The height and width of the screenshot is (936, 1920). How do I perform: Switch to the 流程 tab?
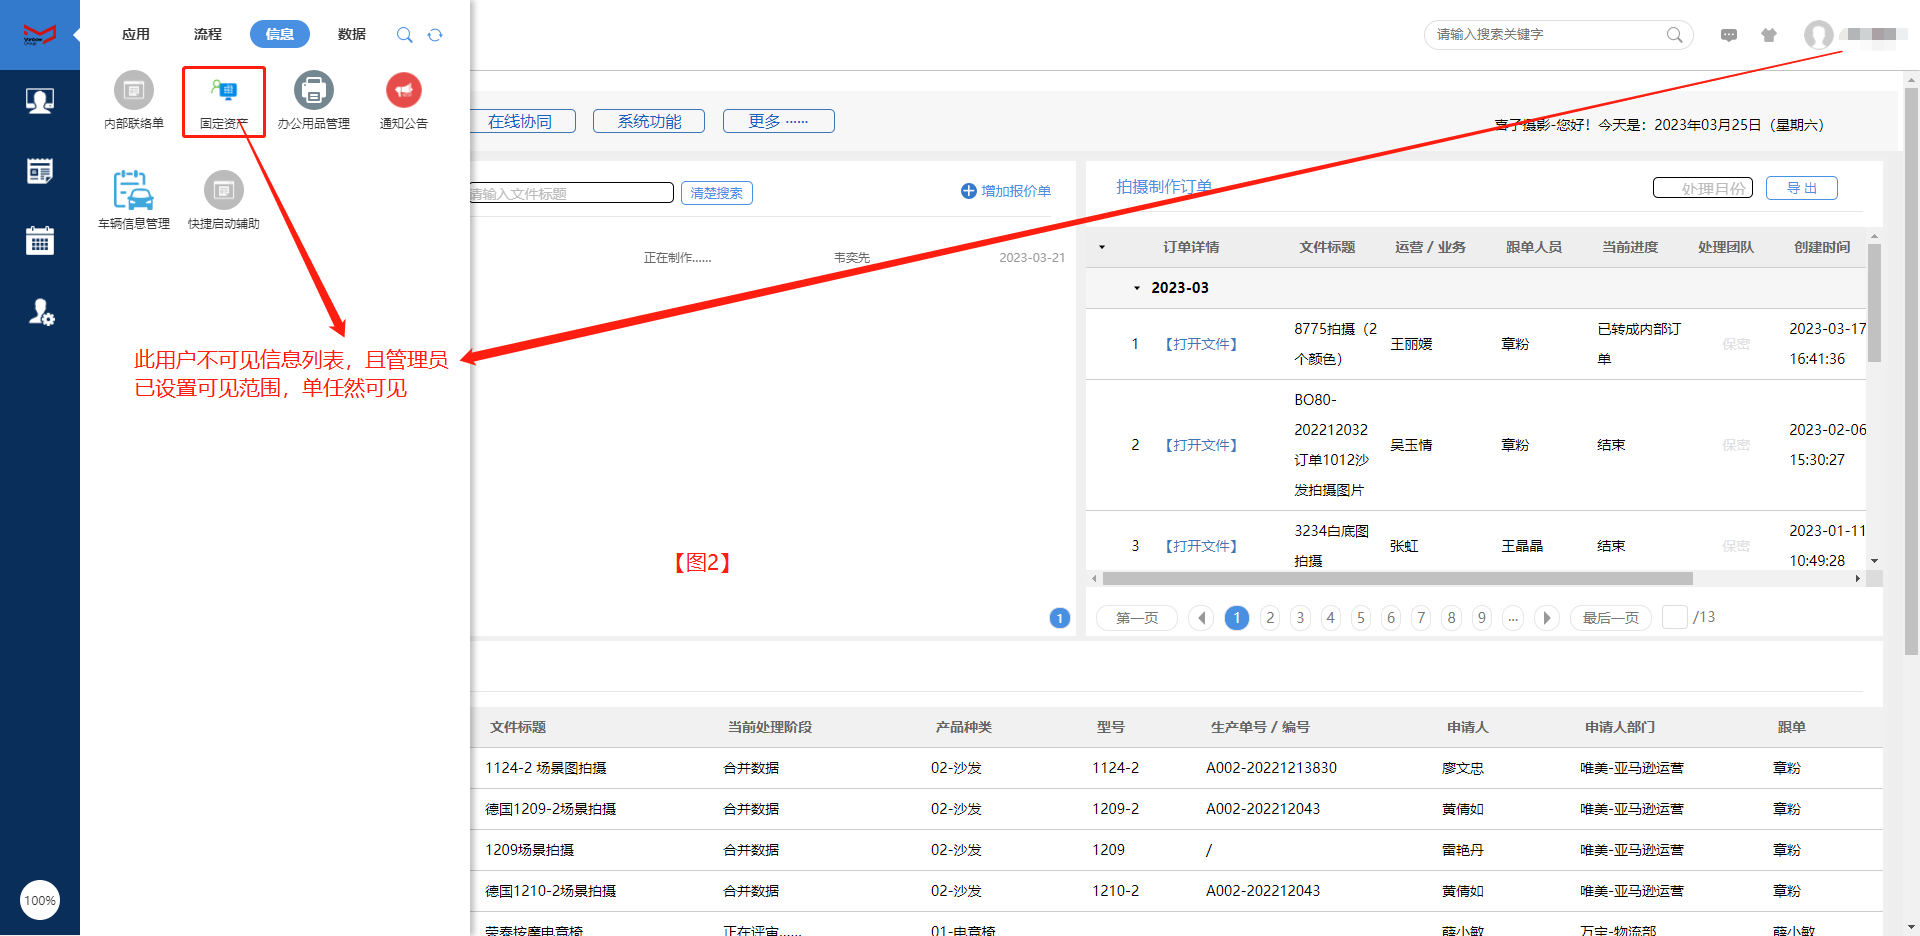(207, 34)
